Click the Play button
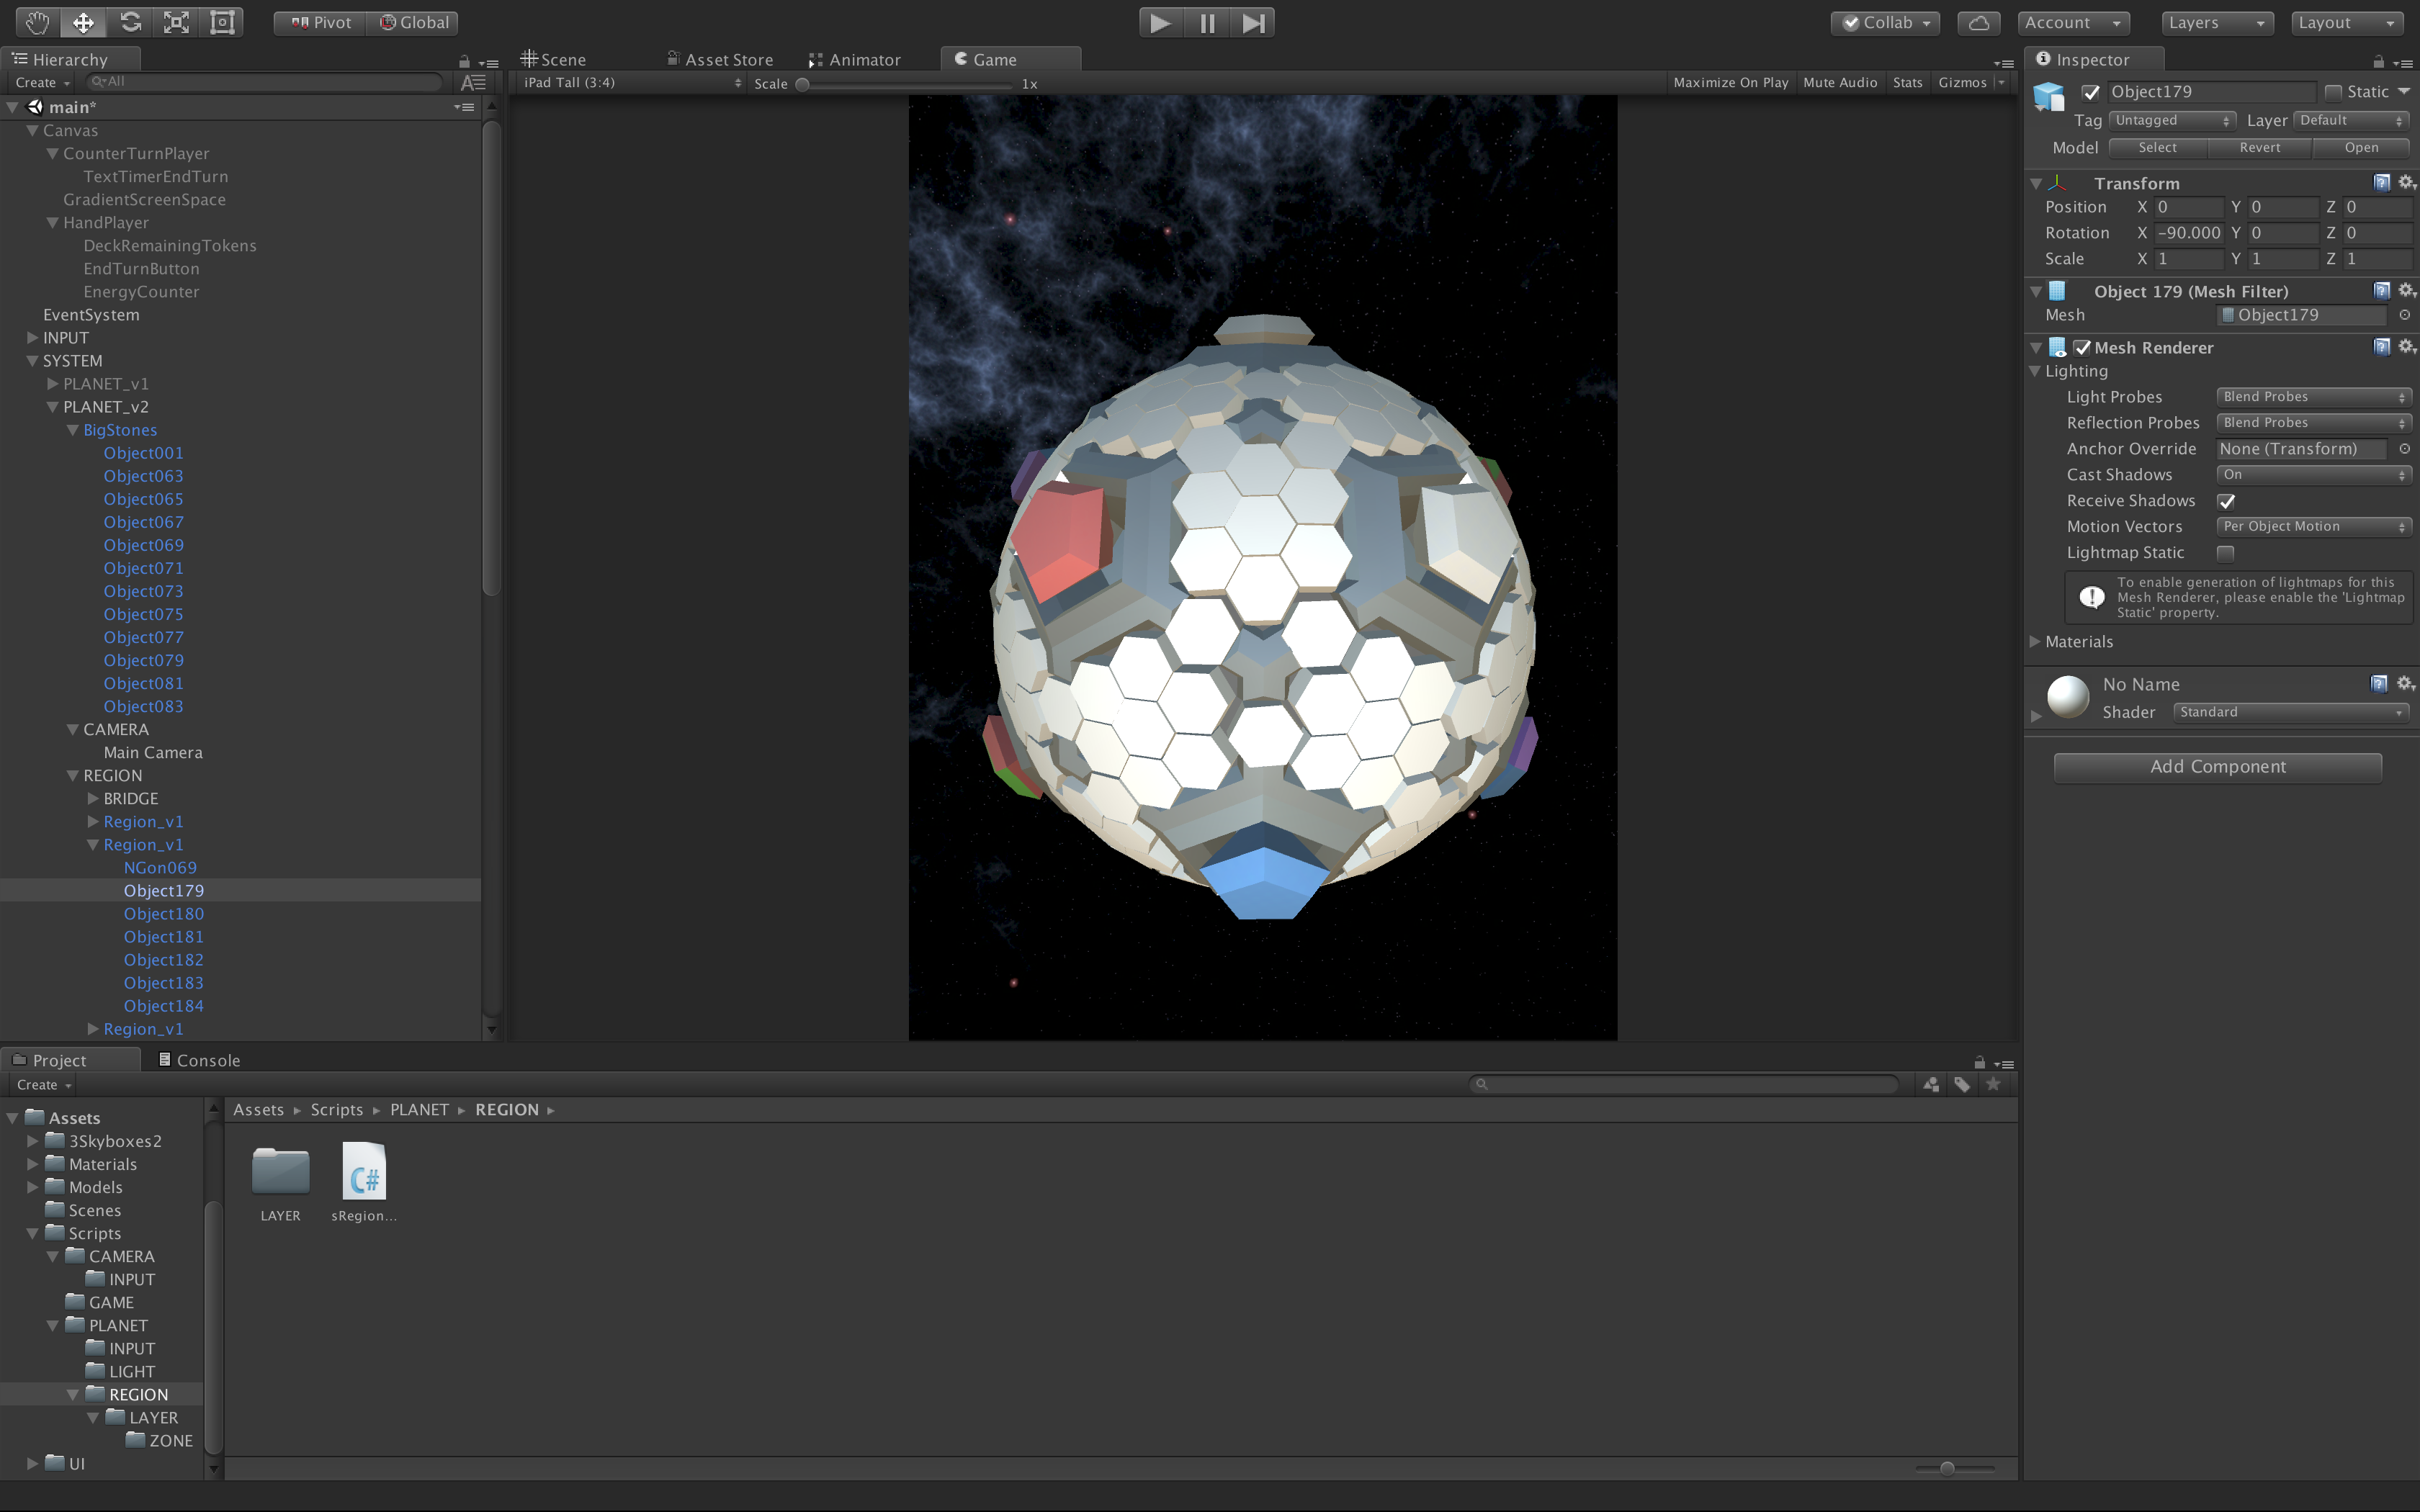The width and height of the screenshot is (2420, 1512). tap(1161, 22)
